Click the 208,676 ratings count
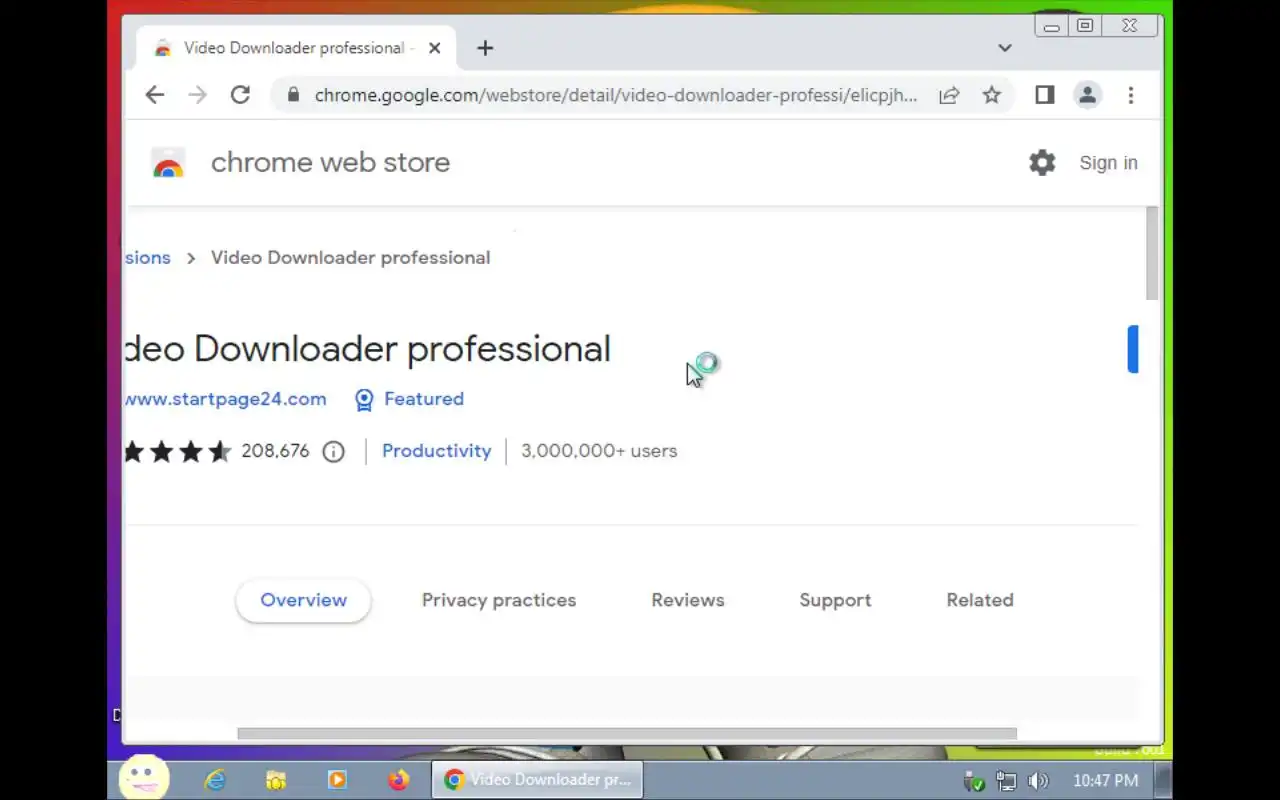 275,451
